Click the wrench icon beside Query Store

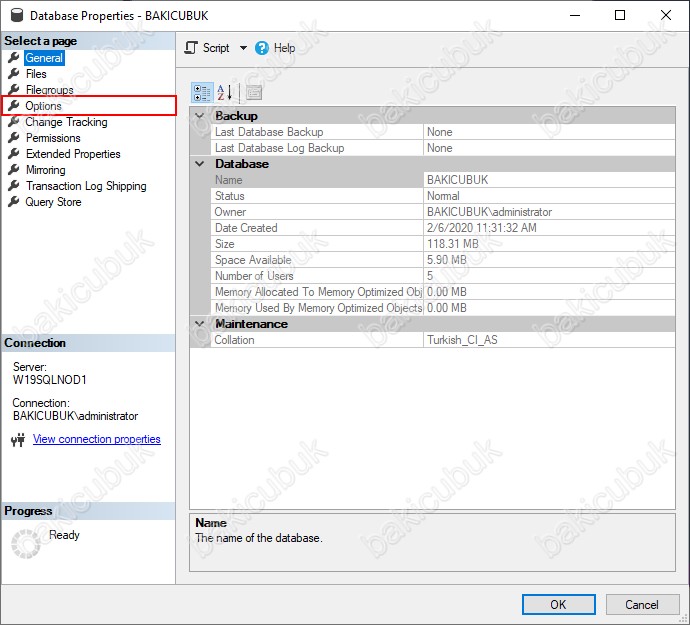pyautogui.click(x=14, y=202)
